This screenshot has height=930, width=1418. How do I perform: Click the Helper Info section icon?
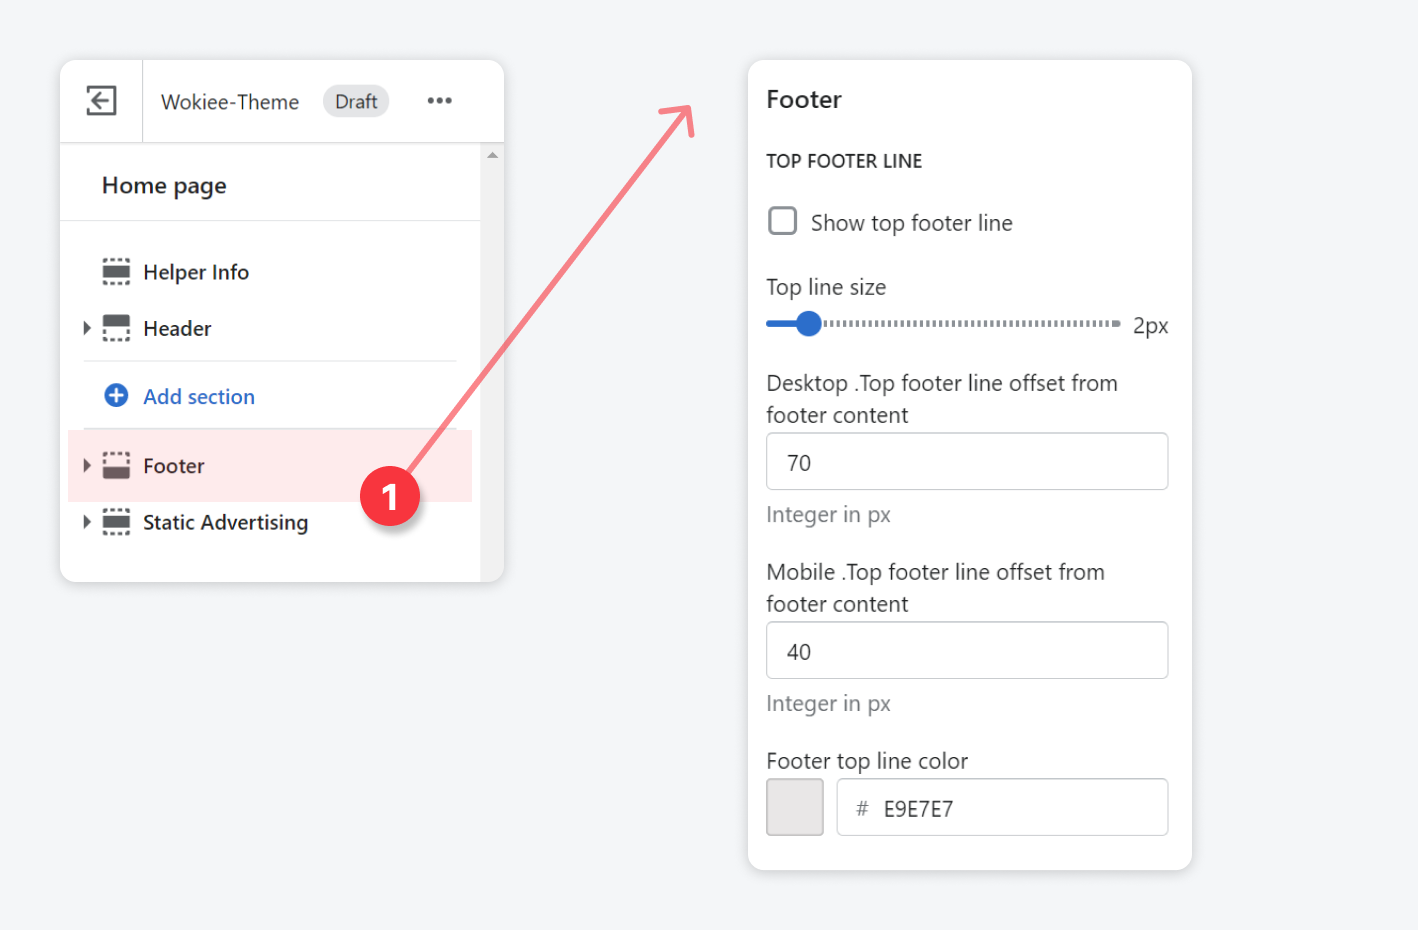click(116, 272)
